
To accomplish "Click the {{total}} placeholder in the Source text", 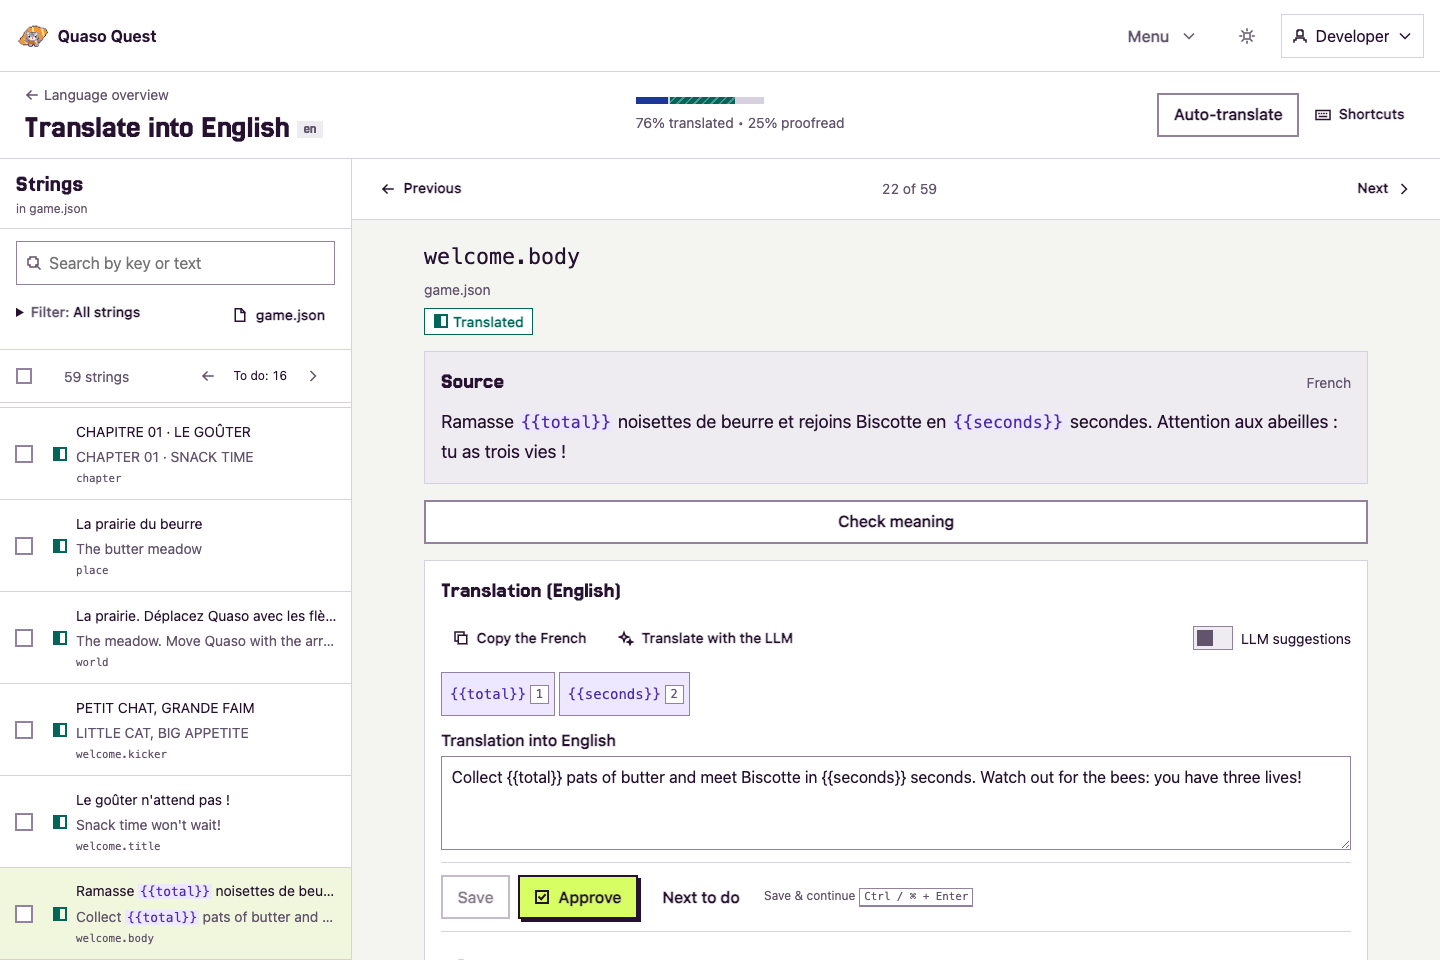I will point(566,422).
